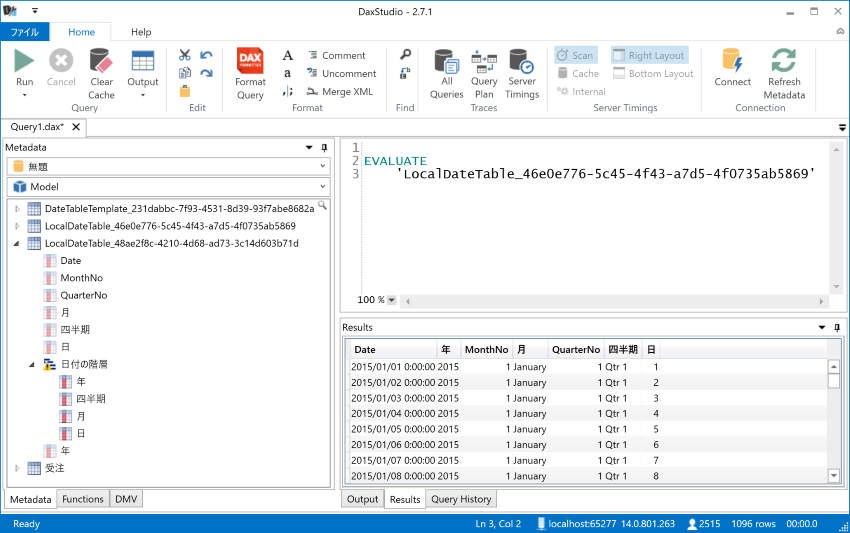
Task: Open the Model selection dropdown
Action: 323,187
